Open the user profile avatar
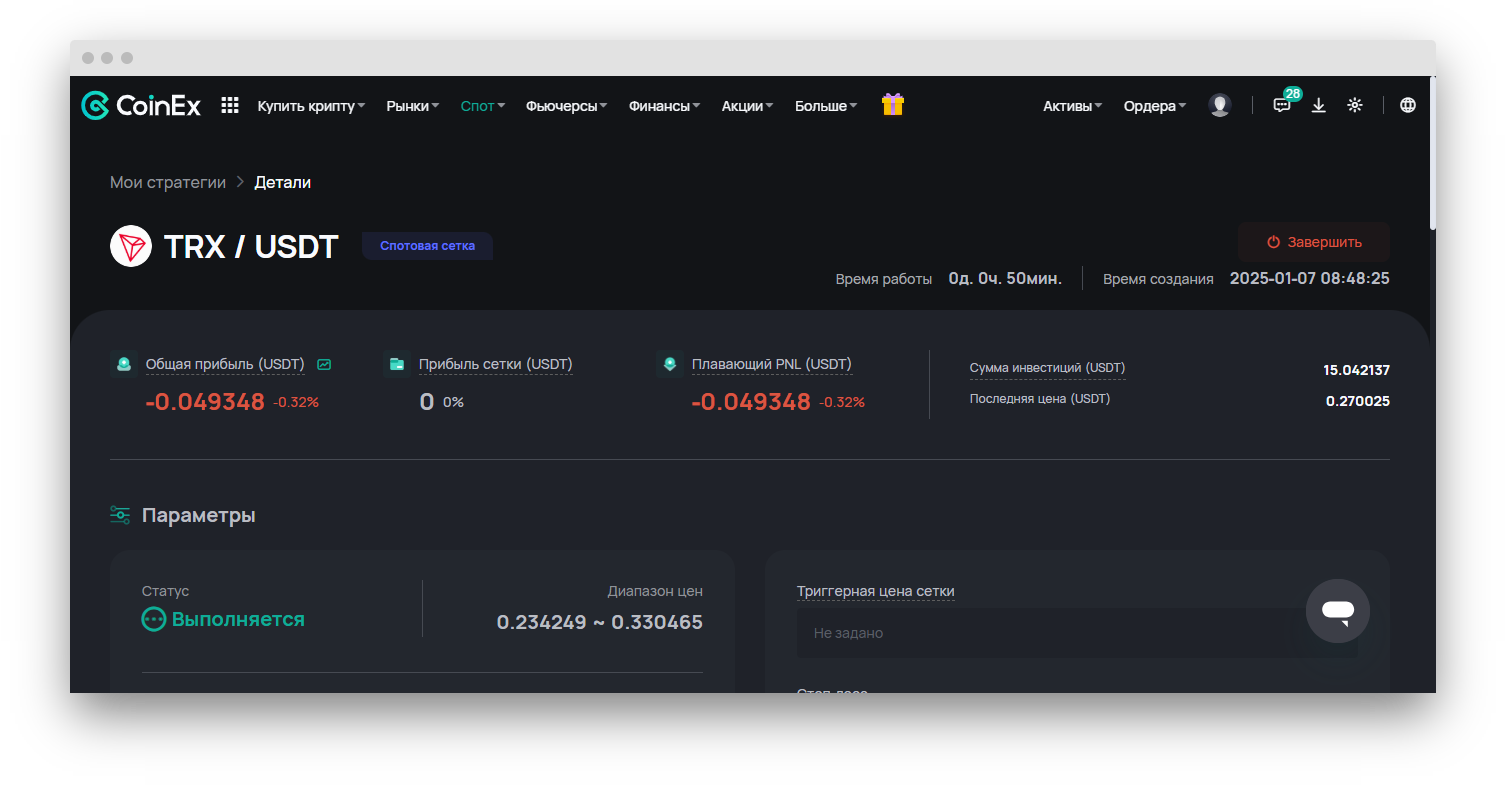 tap(1219, 105)
